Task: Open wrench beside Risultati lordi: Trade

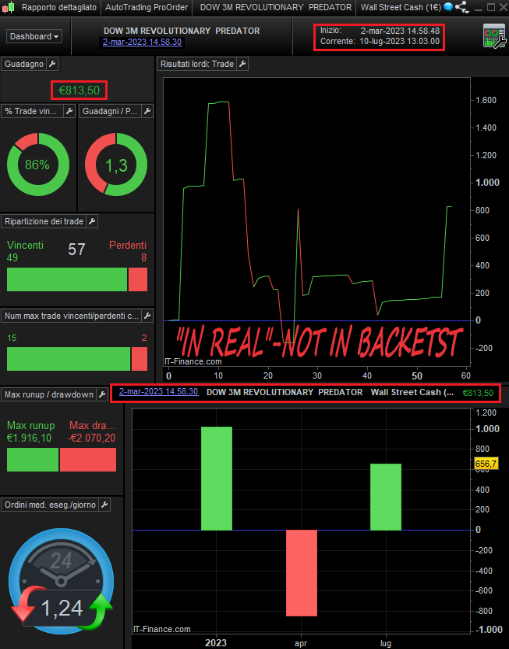Action: pos(243,64)
